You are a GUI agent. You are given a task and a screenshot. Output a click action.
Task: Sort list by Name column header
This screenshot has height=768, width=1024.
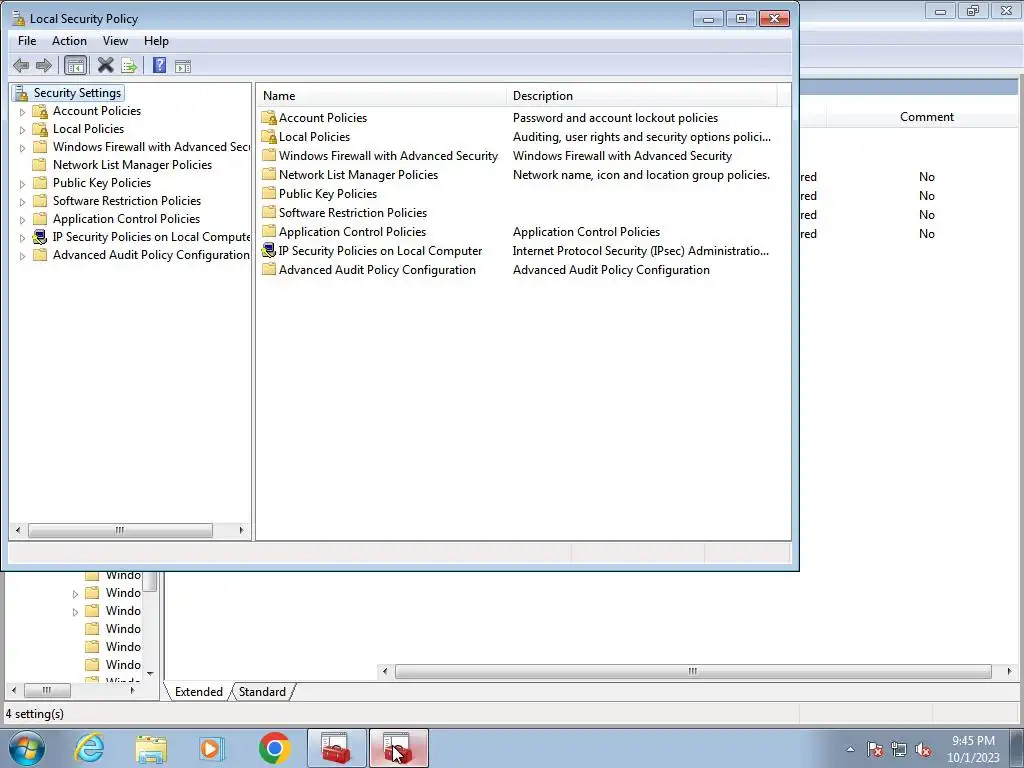click(381, 95)
